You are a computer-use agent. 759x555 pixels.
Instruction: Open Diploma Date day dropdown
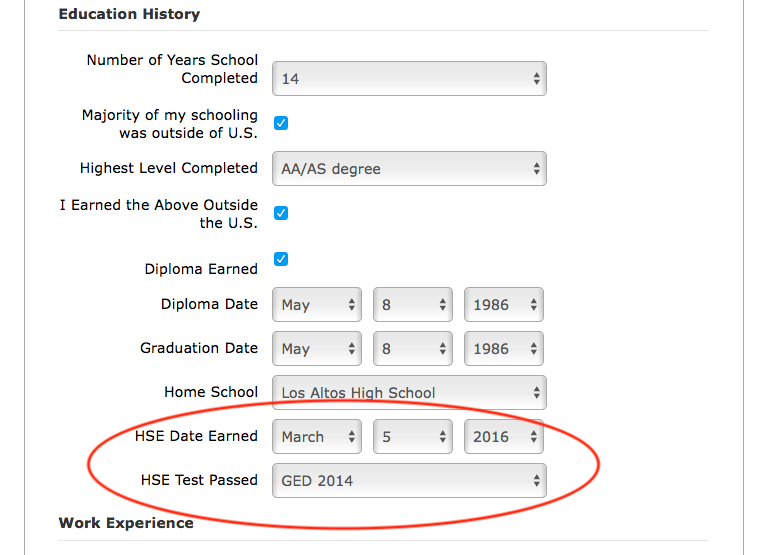(412, 305)
